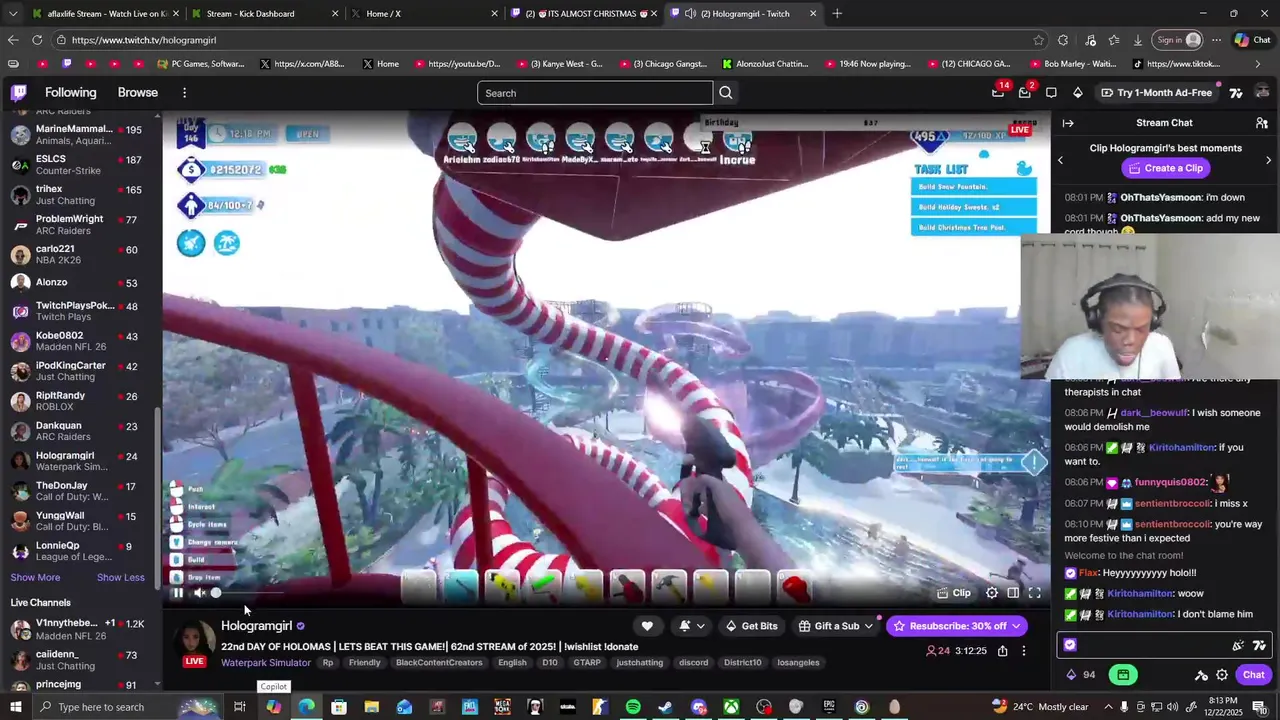Select the BlackContentCreators tag
Image resolution: width=1280 pixels, height=720 pixels.
click(x=439, y=663)
